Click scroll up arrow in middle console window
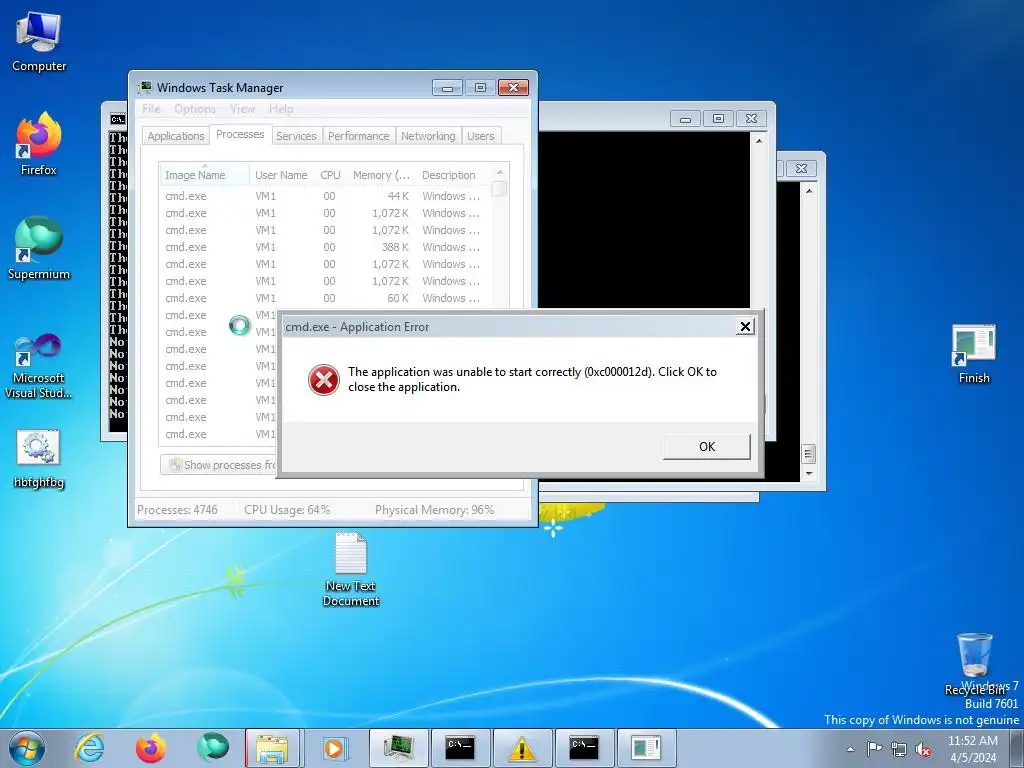Screen dimensions: 1024x768 coord(759,140)
